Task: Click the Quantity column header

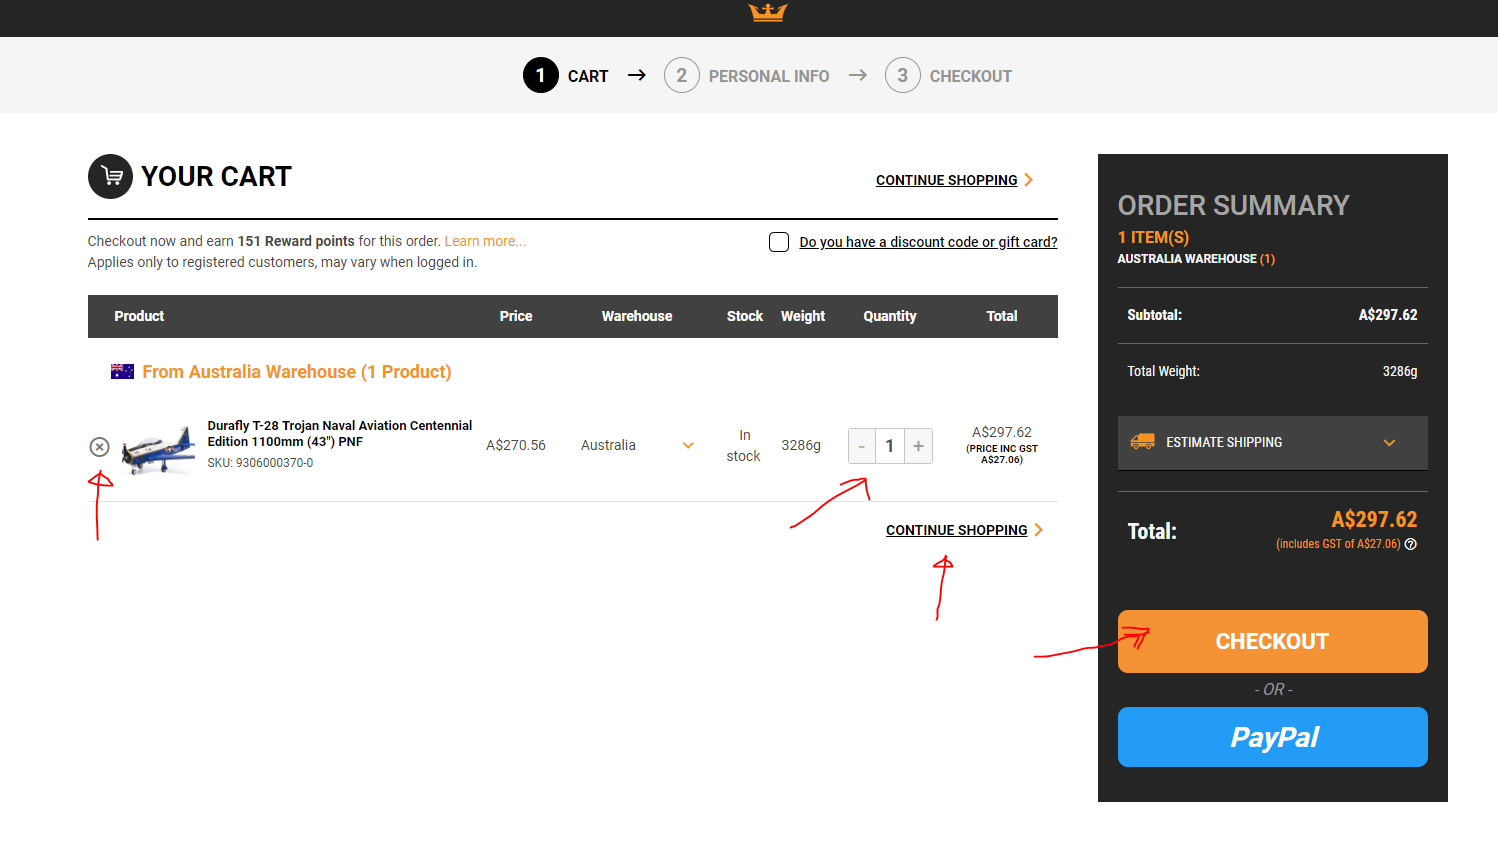Action: (x=890, y=316)
